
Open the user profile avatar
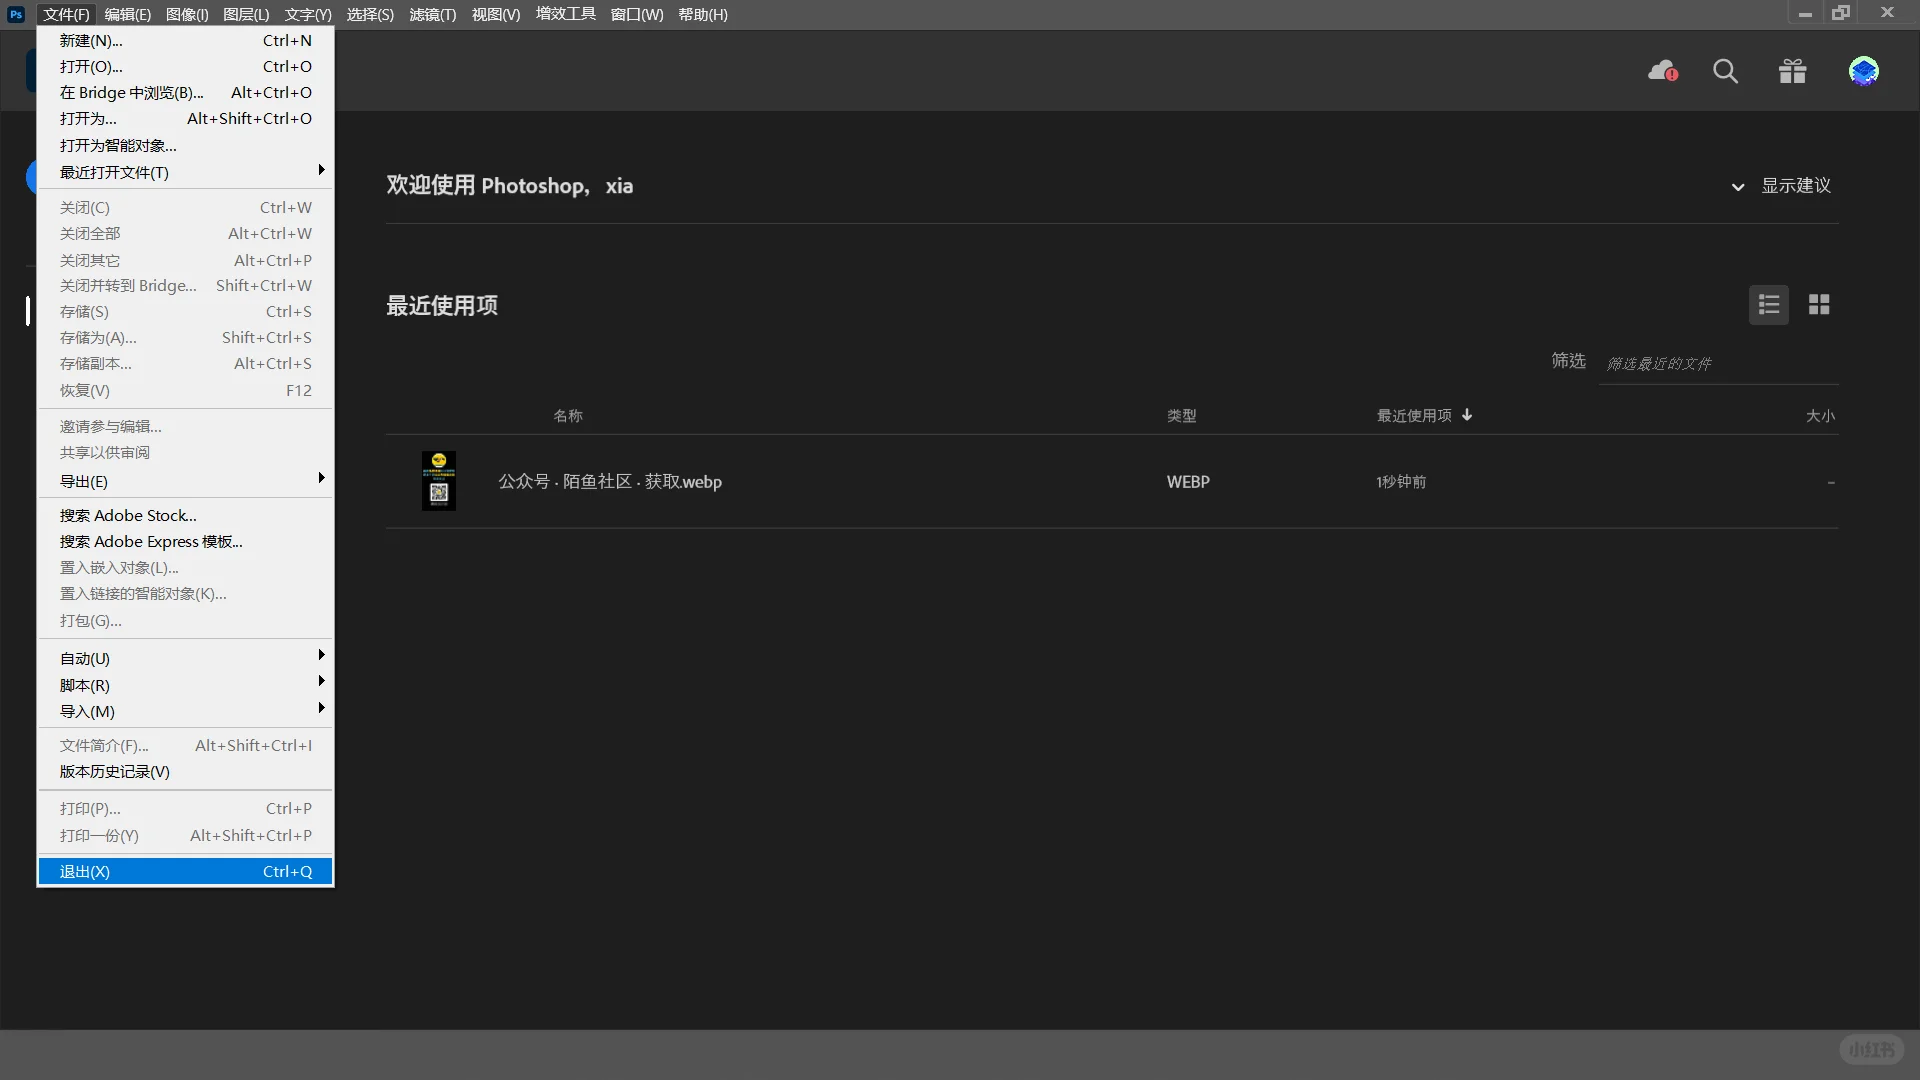(1863, 71)
